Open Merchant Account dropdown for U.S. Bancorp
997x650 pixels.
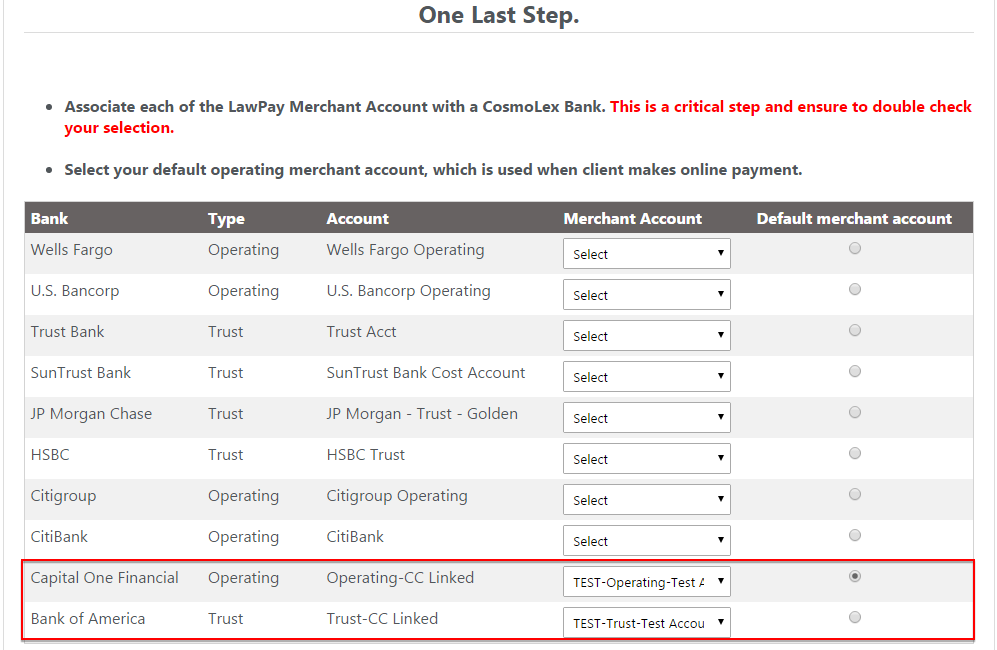(x=647, y=294)
